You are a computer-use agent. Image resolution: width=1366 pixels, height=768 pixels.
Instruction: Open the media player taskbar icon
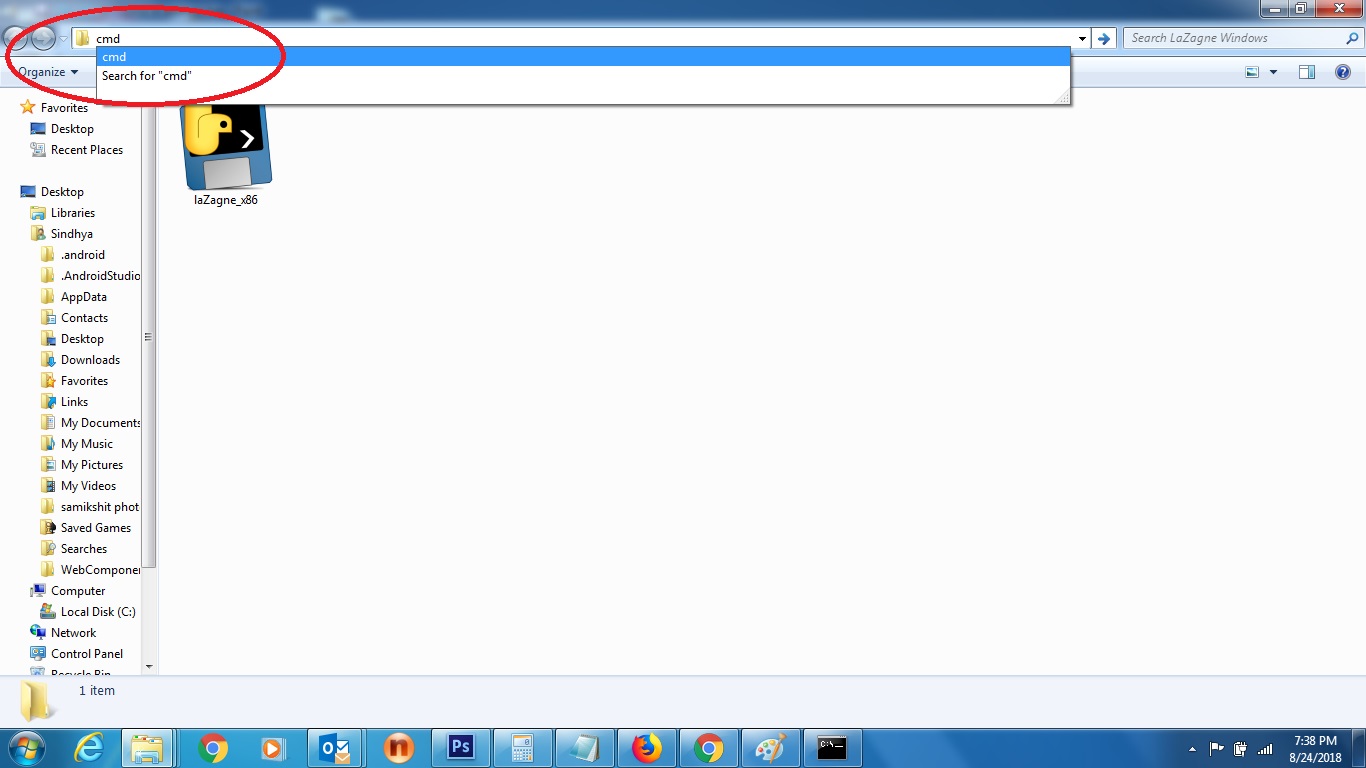coord(272,748)
